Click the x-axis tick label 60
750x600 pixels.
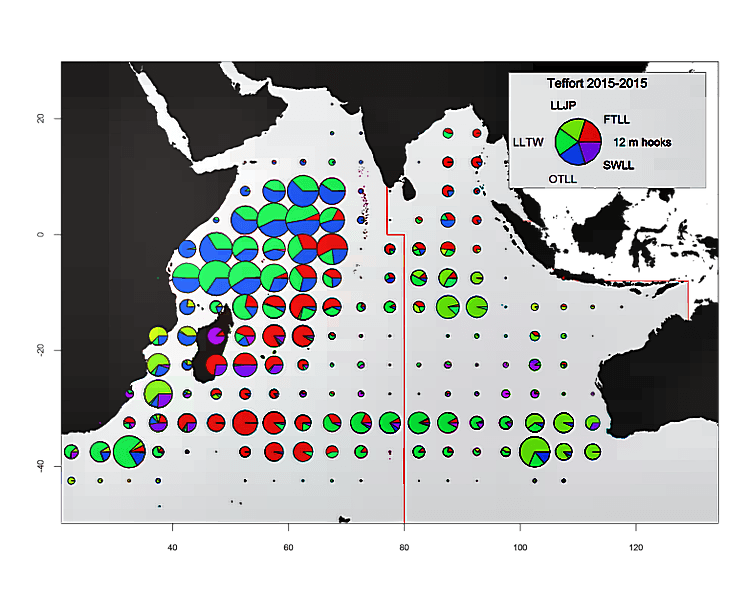point(288,547)
